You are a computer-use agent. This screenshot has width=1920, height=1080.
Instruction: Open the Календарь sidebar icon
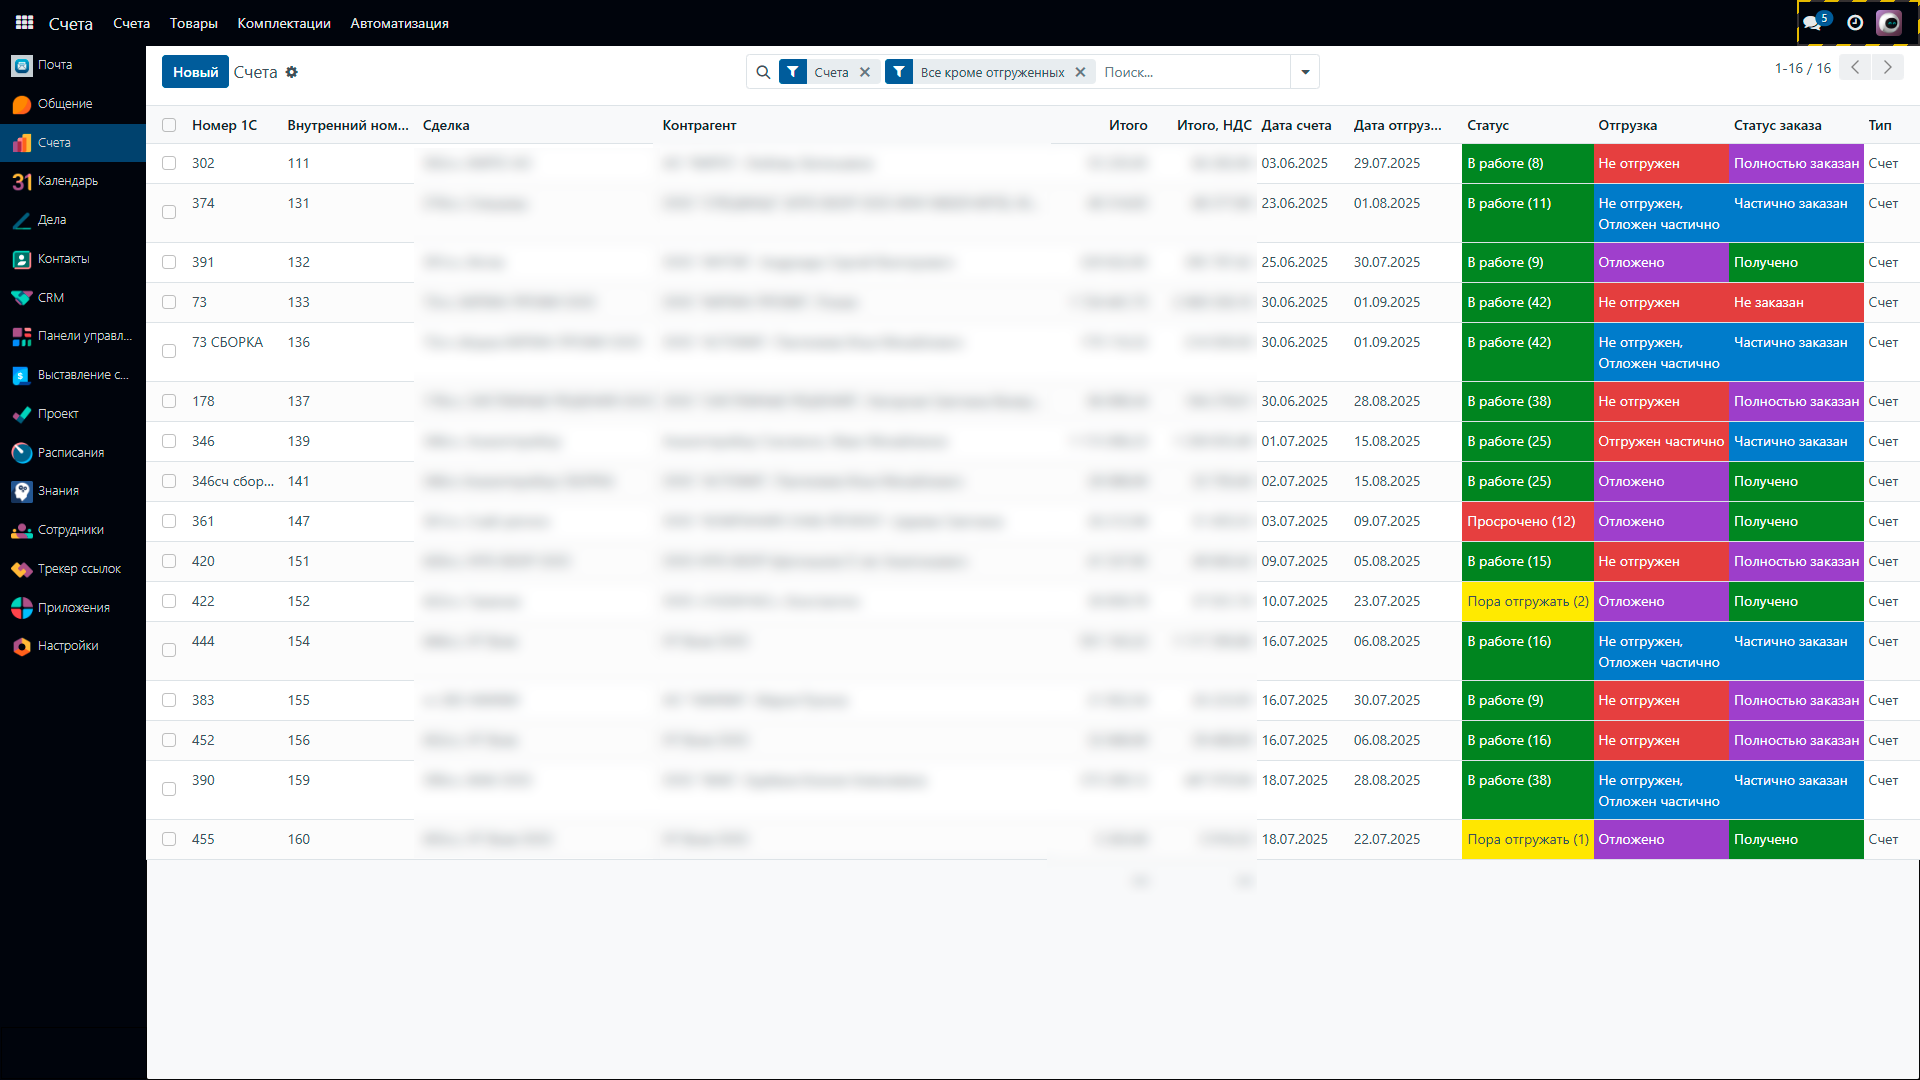[22, 181]
